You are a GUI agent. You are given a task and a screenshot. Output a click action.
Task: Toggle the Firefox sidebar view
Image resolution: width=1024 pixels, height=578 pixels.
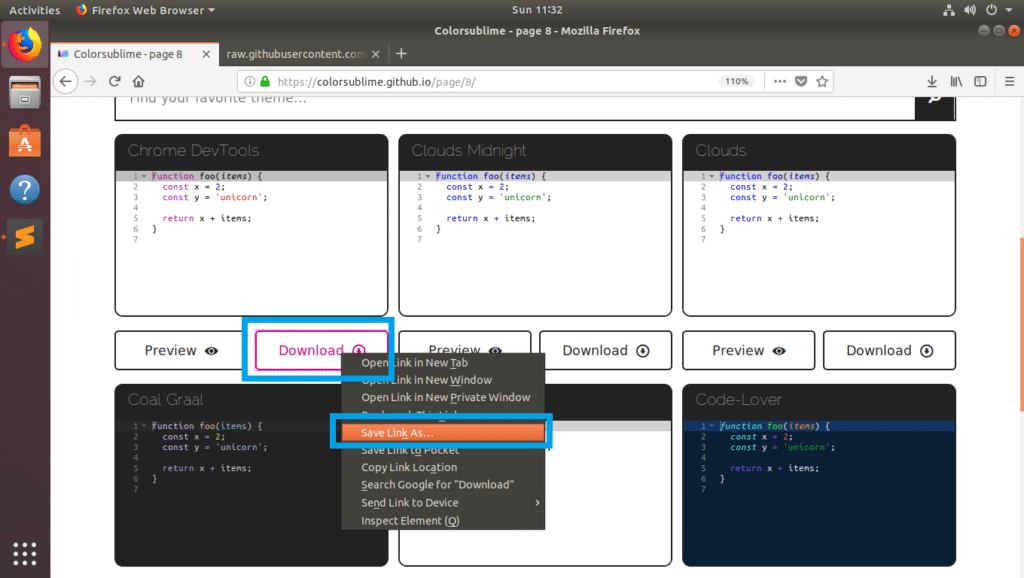[x=981, y=81]
